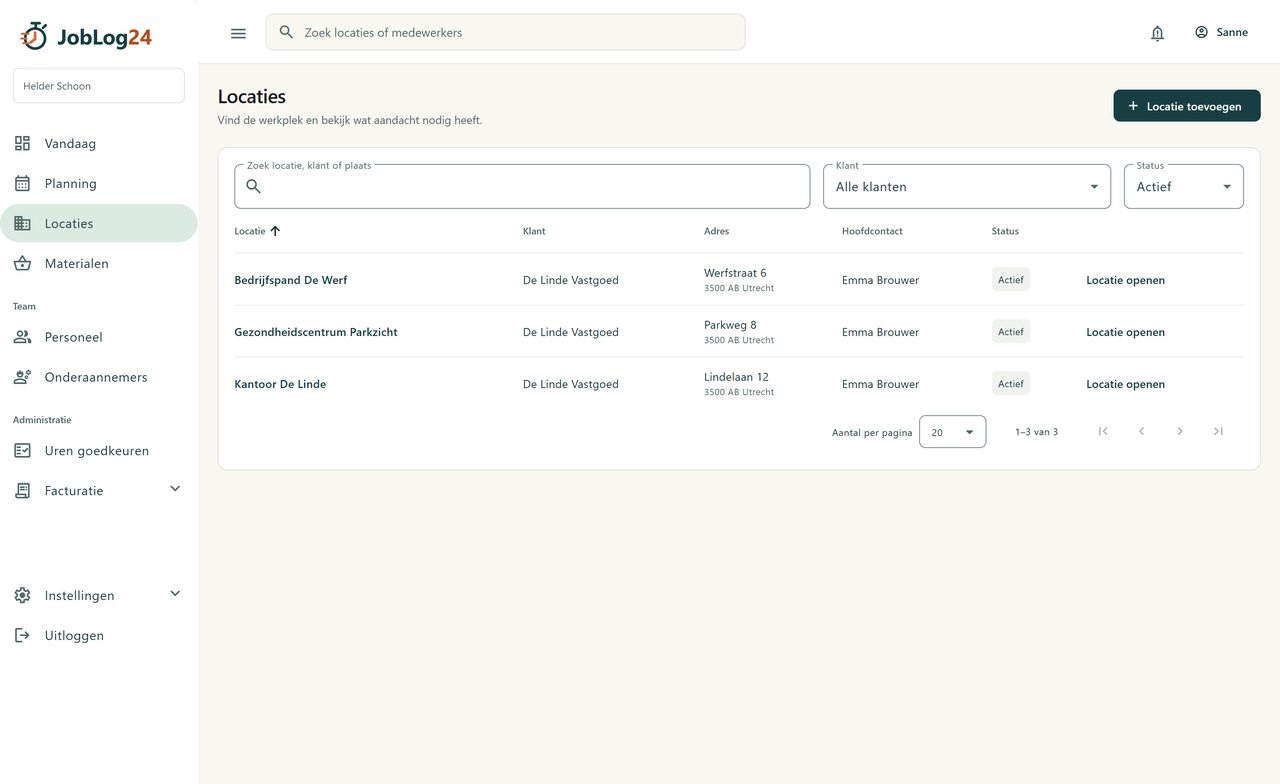Screen dimensions: 1280x784
Task: Open Materialen in the sidebar
Action: point(98,264)
